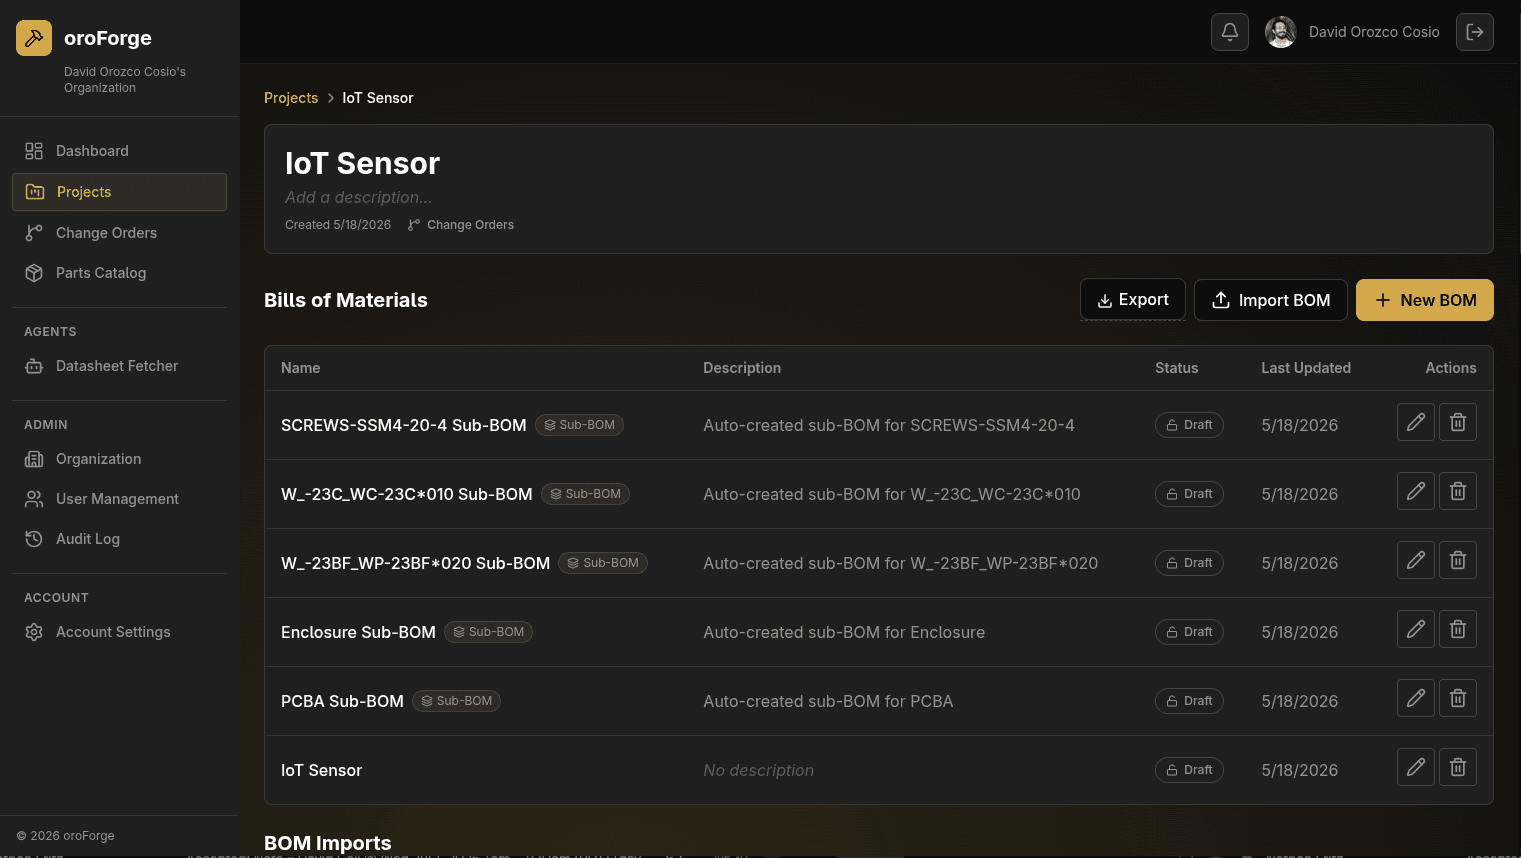Open the Datasheet Fetcher agent

pos(119,366)
